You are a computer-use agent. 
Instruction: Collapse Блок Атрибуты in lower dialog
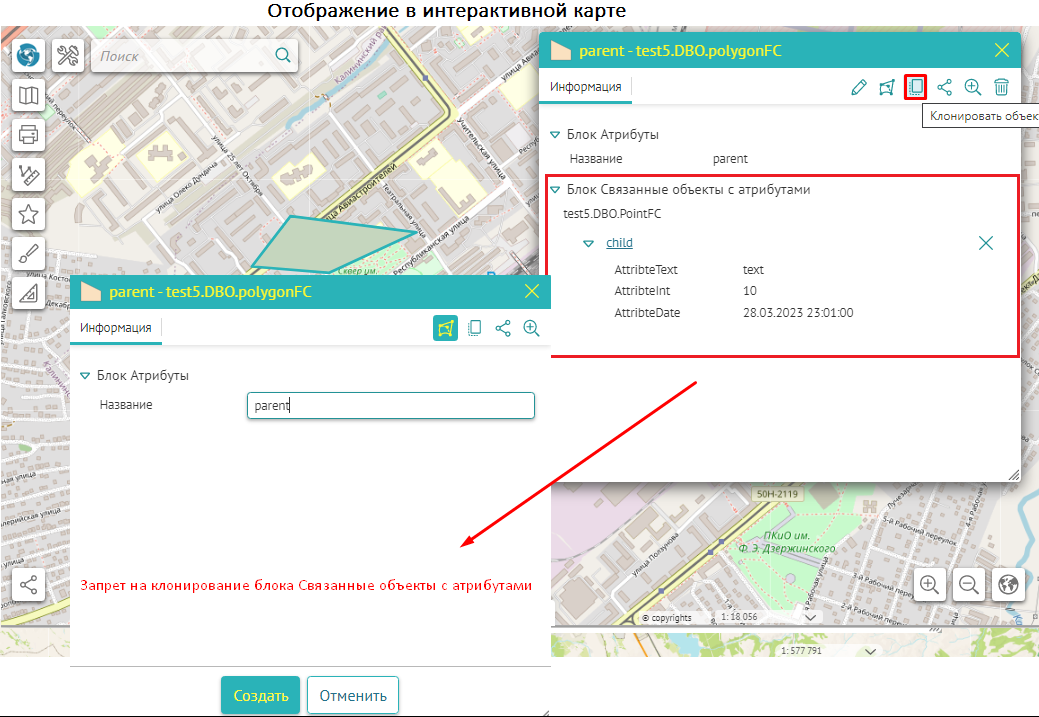click(x=85, y=376)
